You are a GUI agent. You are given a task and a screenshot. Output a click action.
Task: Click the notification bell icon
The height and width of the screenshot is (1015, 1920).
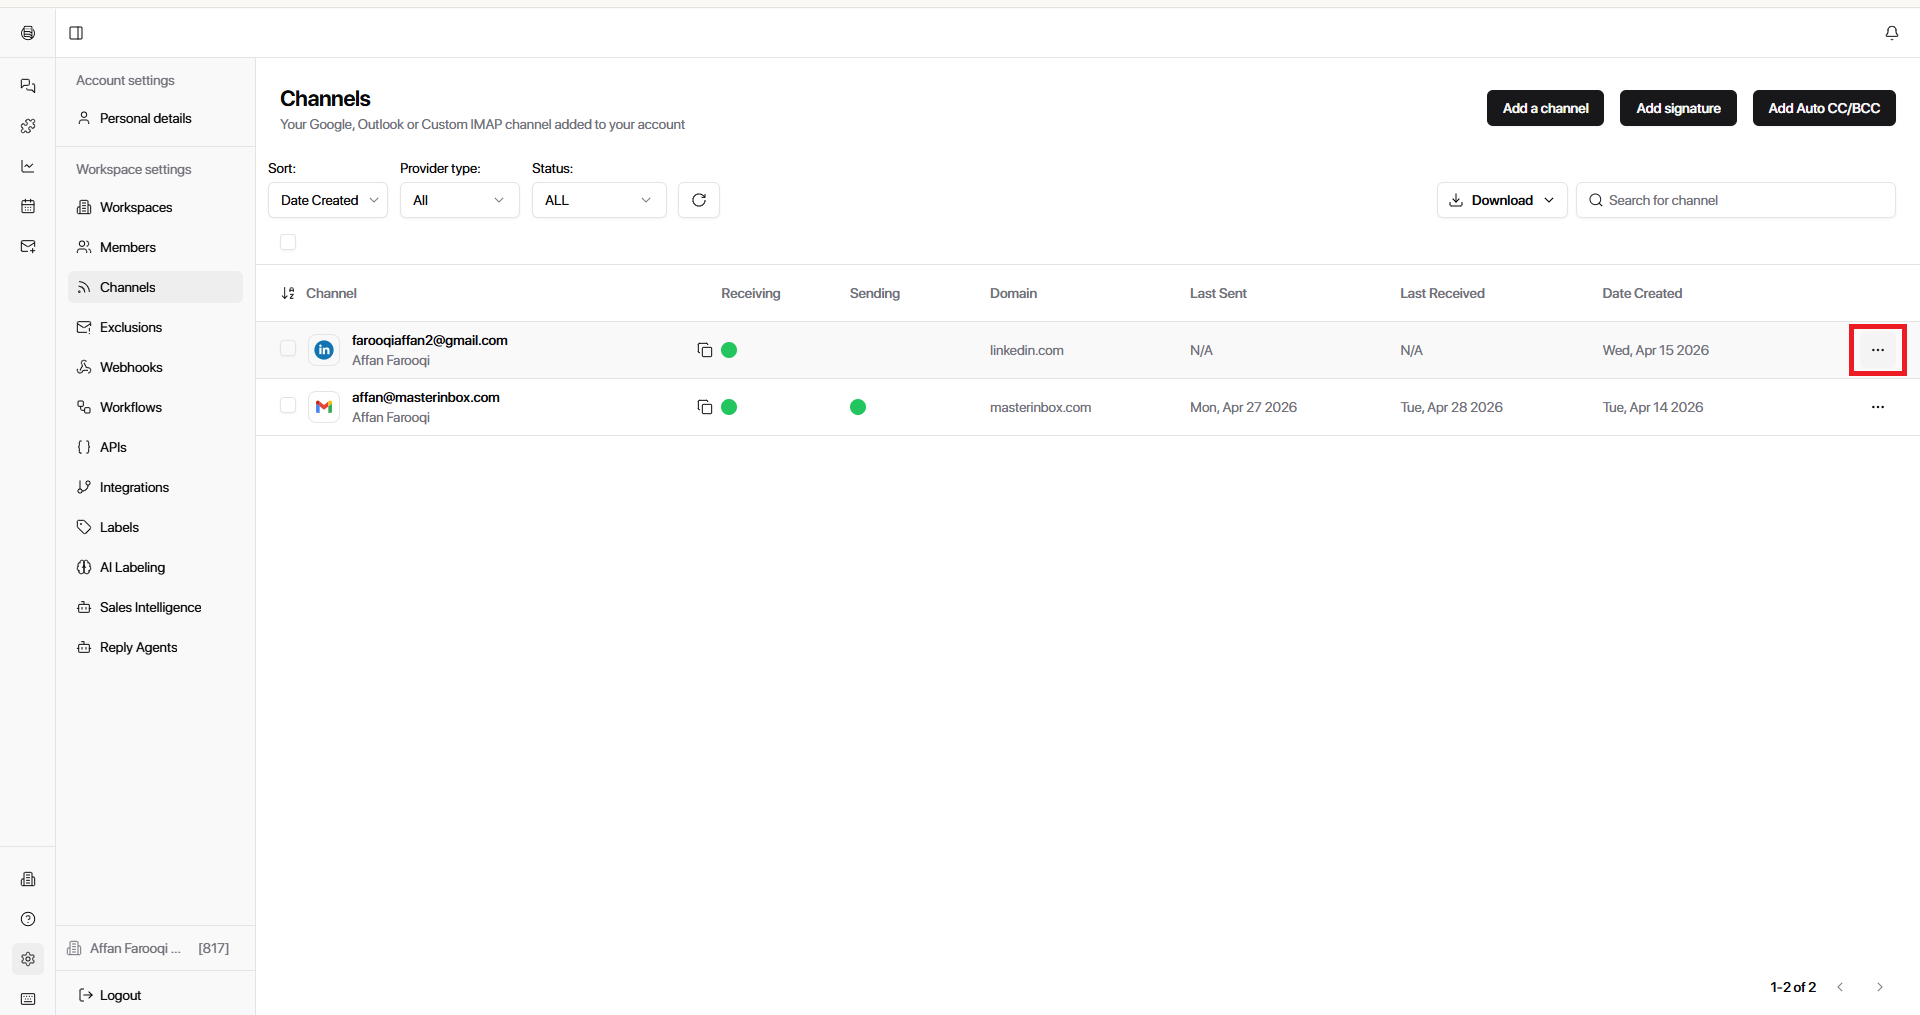(x=1891, y=33)
